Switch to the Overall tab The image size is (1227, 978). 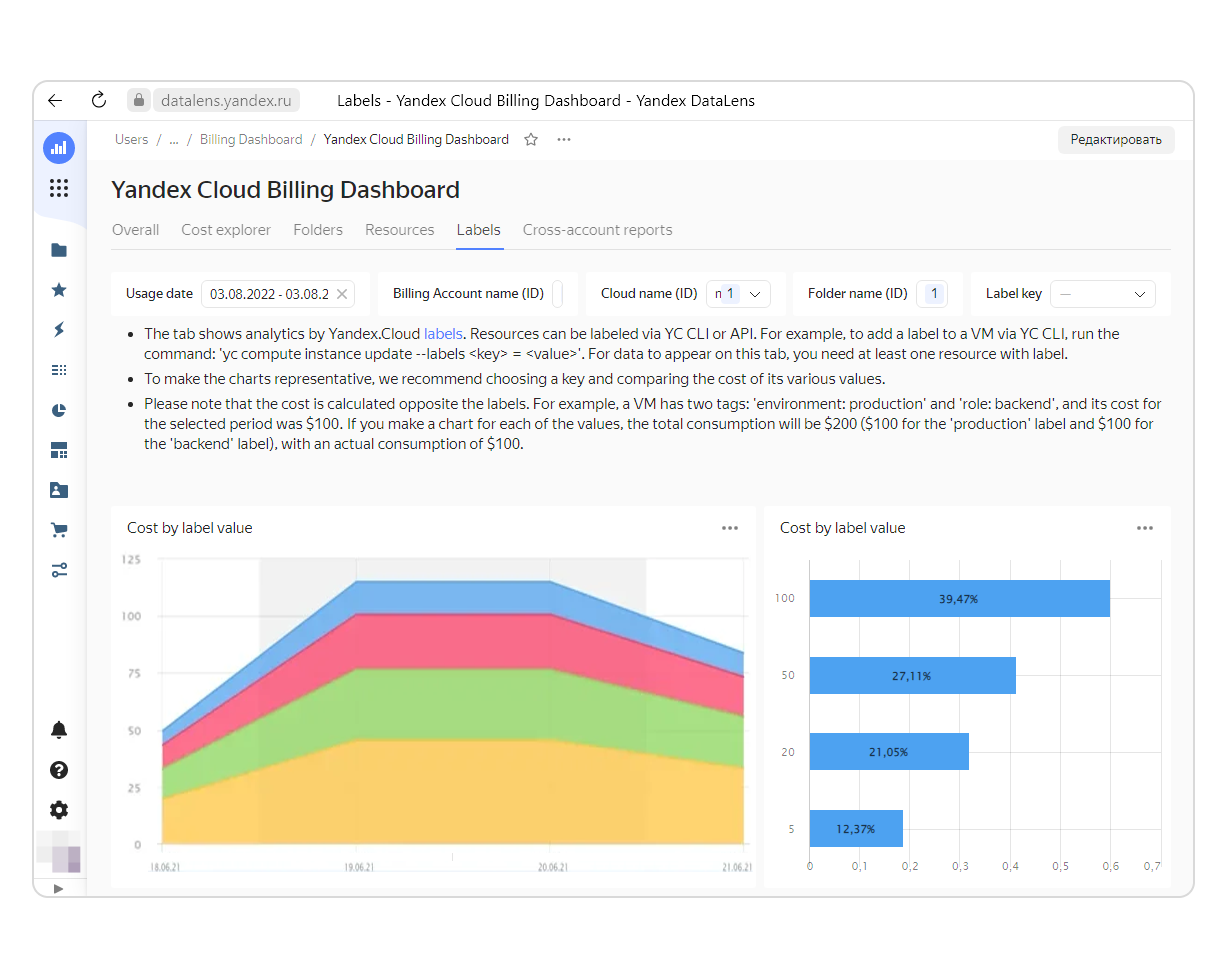click(x=136, y=230)
